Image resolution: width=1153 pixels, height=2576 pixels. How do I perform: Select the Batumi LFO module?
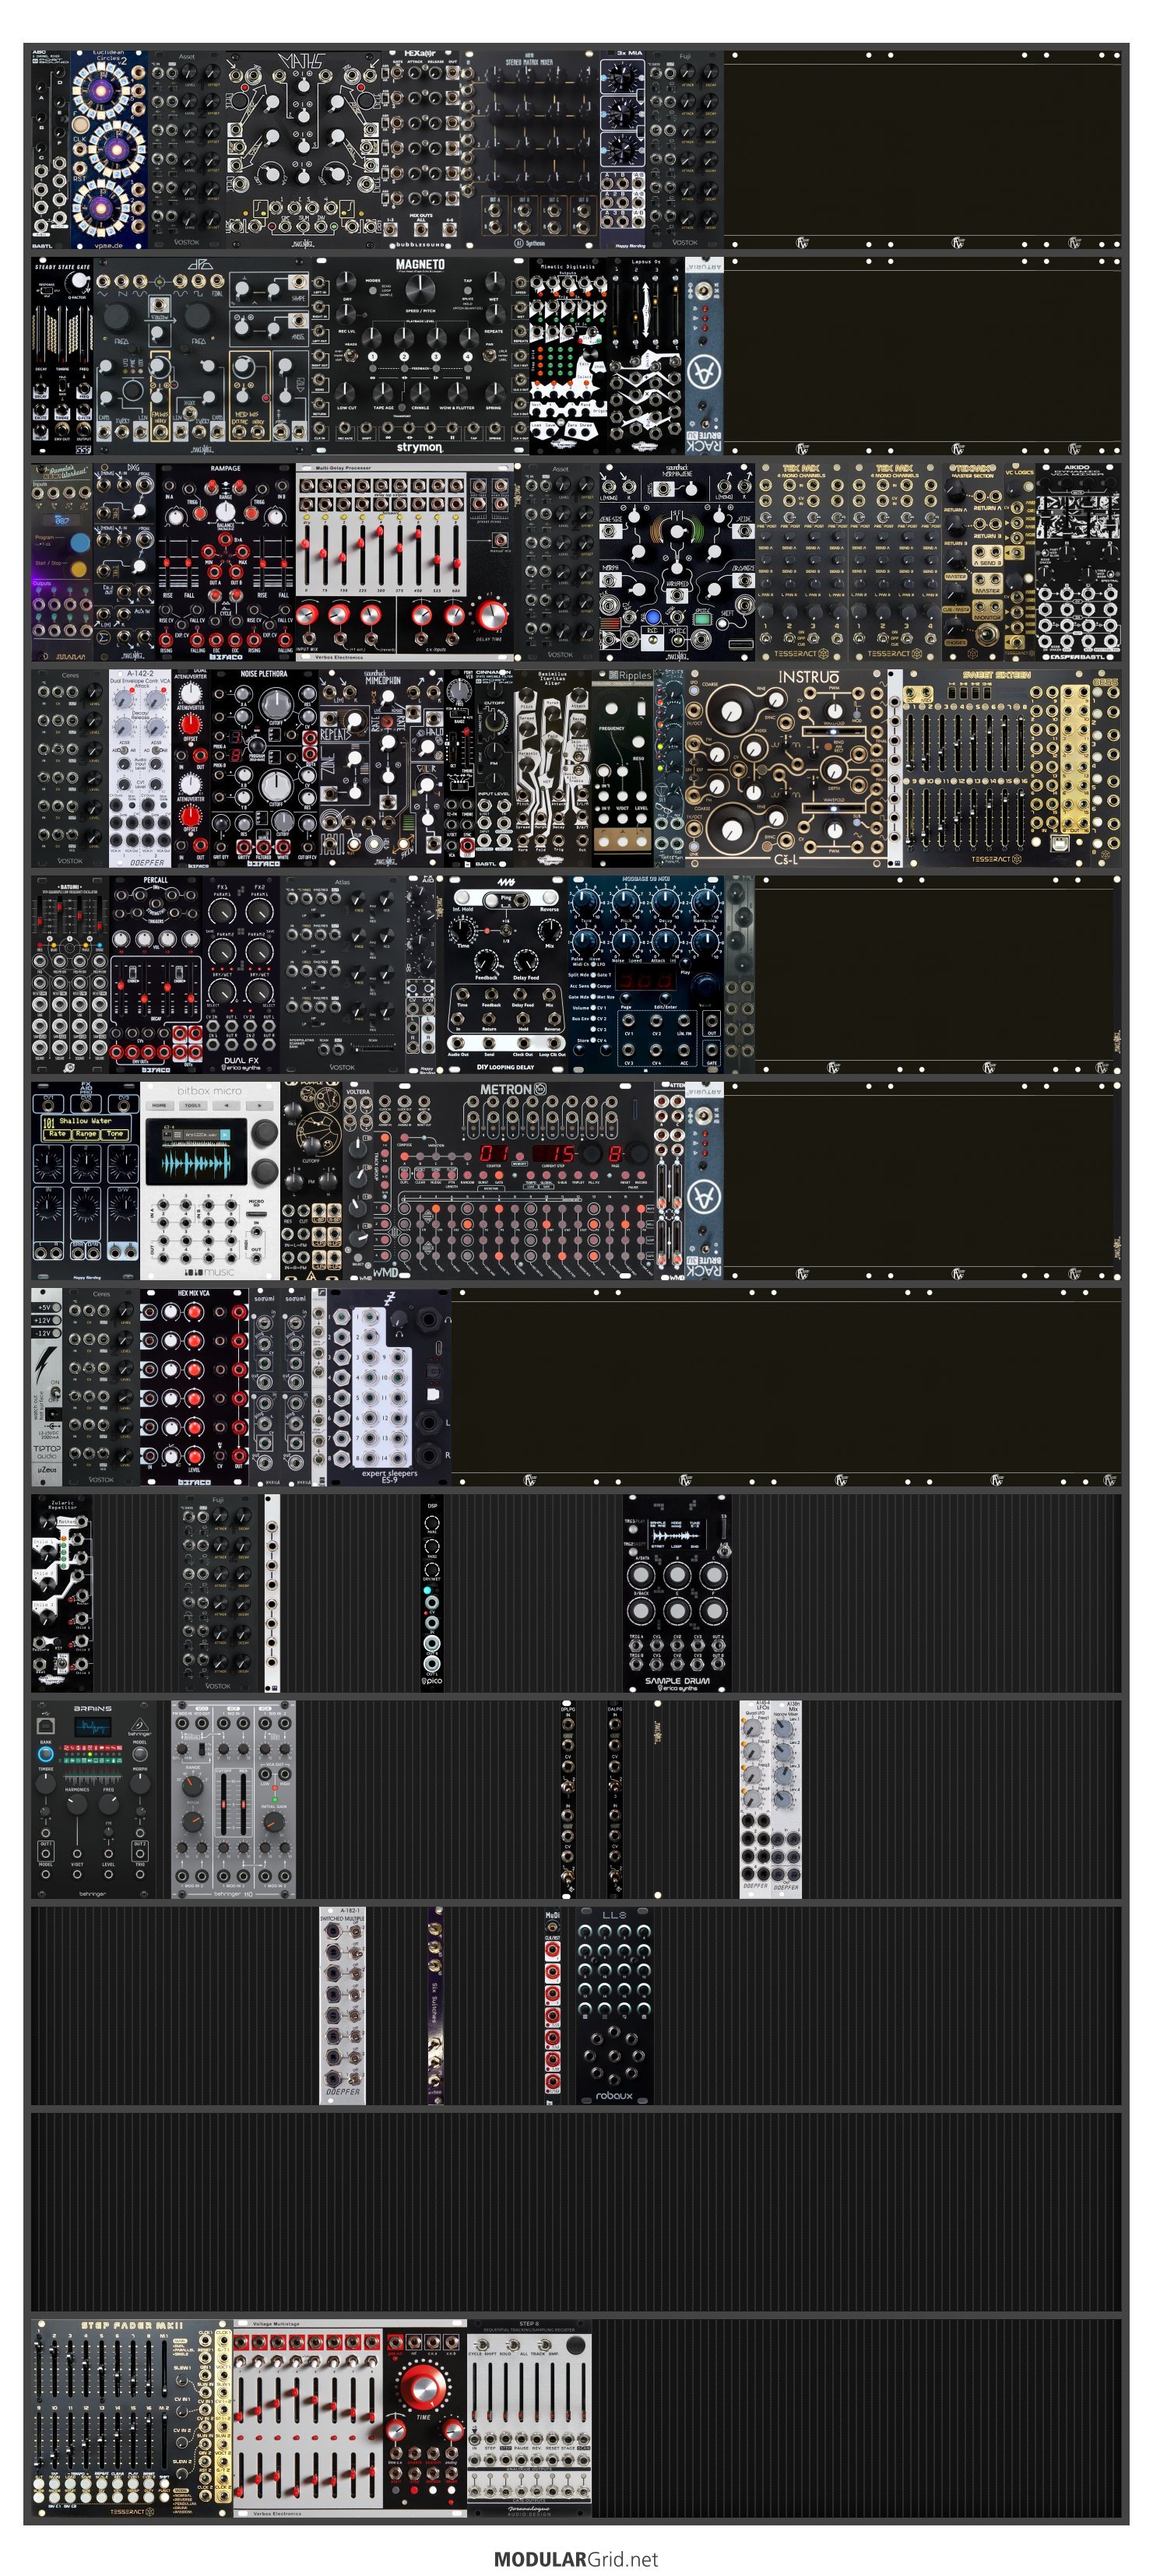[70, 975]
